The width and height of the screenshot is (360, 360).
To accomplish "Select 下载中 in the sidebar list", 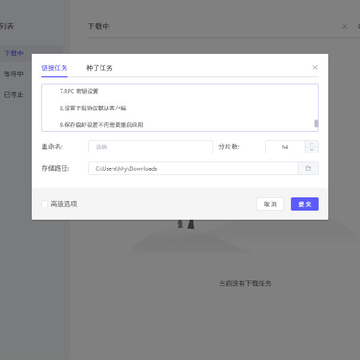I will point(14,53).
